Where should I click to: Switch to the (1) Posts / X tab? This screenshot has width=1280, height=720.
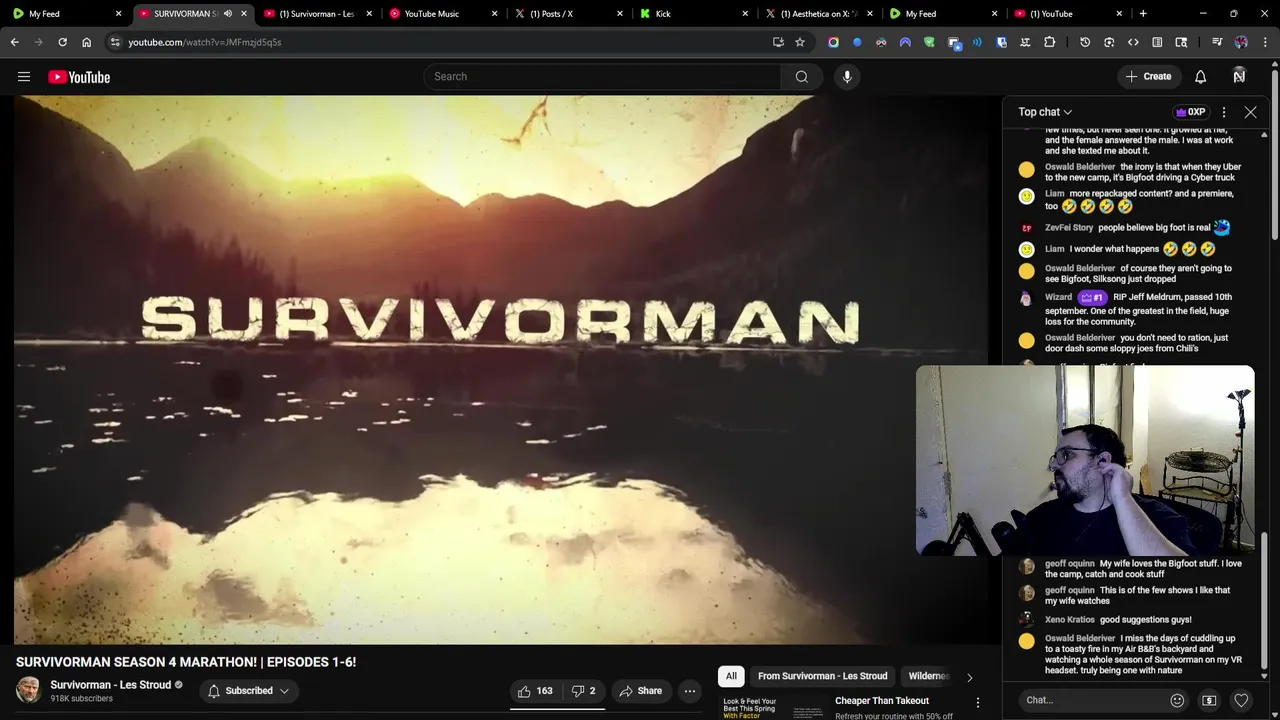point(569,14)
